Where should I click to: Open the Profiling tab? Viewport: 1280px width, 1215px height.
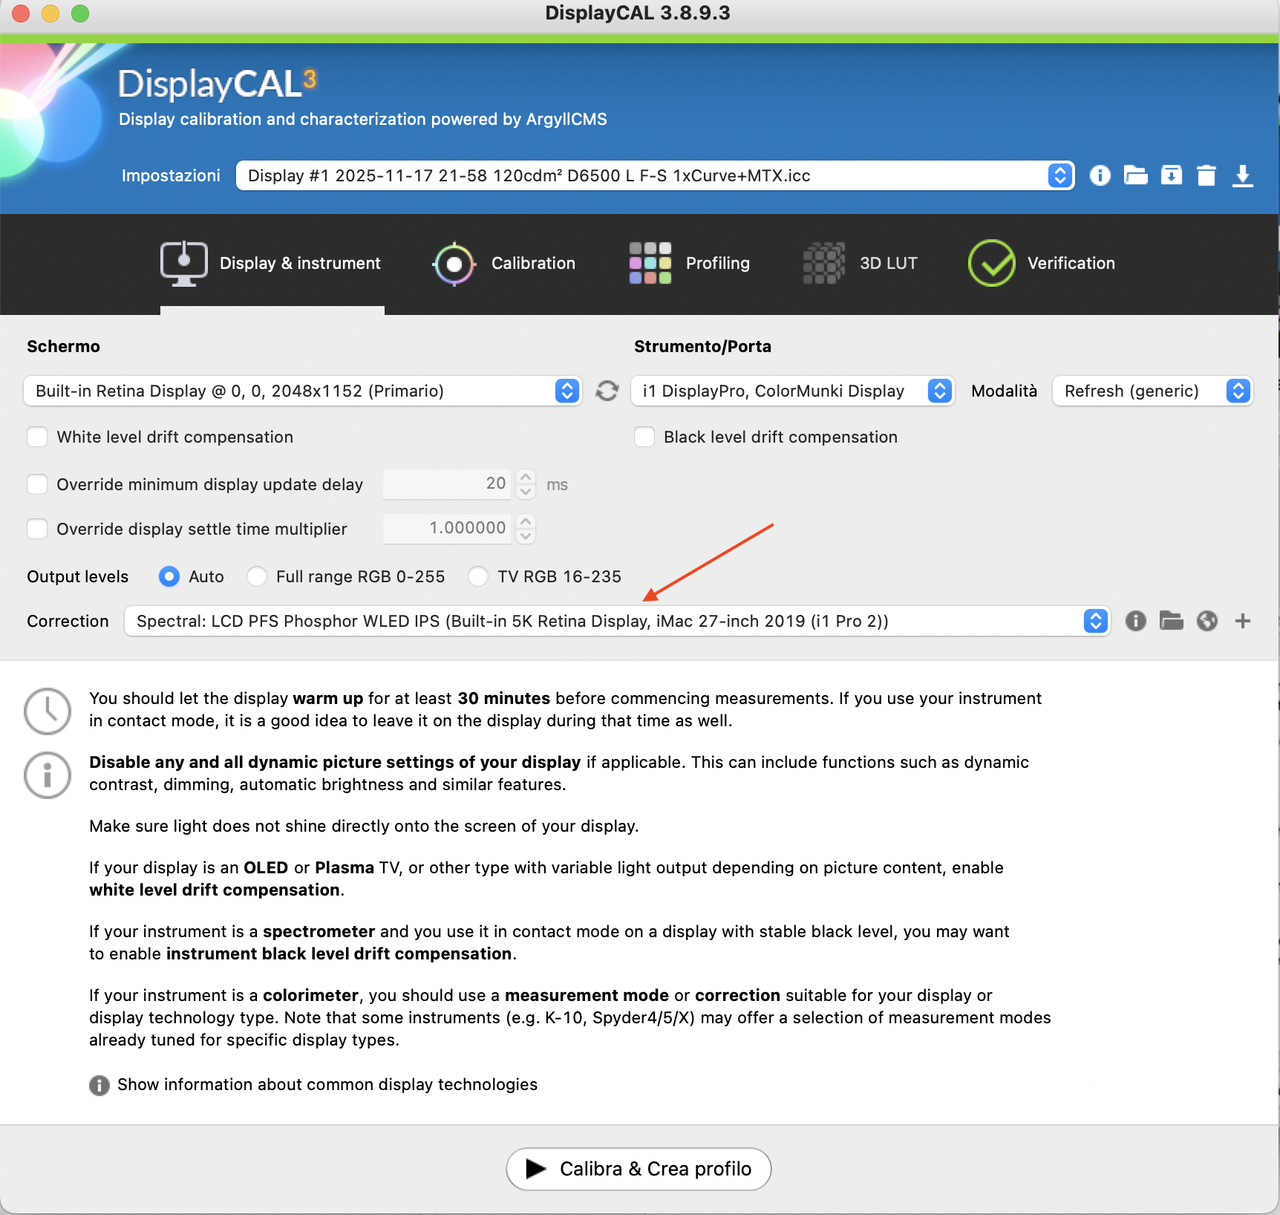689,263
